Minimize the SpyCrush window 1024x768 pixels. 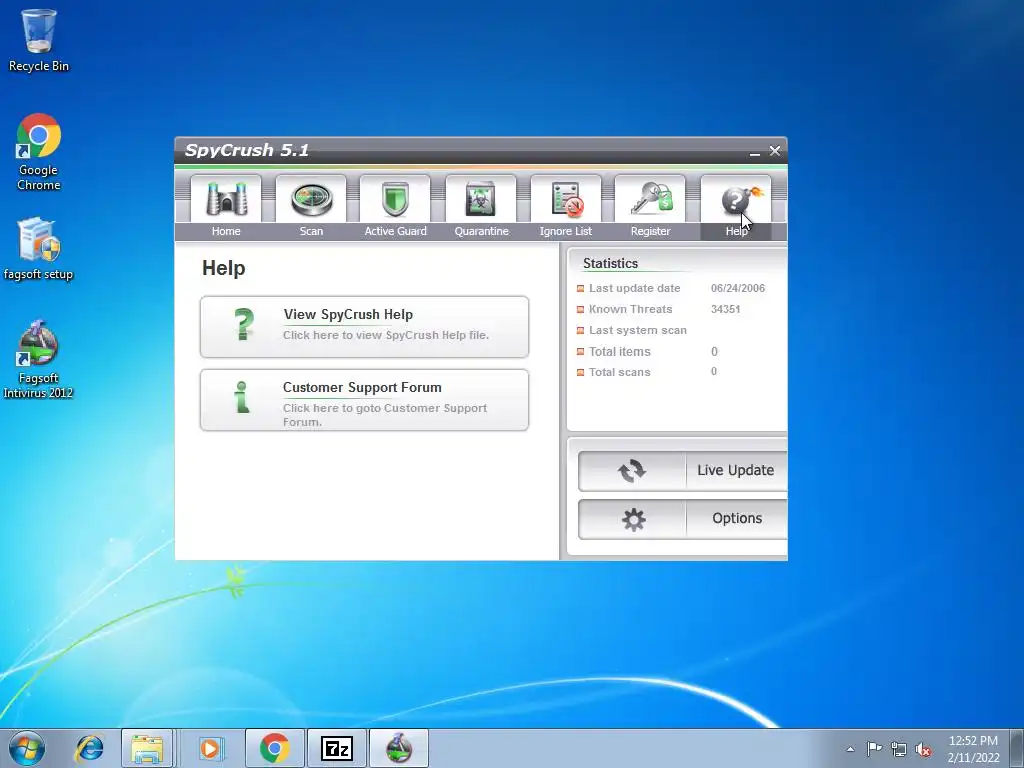(755, 152)
